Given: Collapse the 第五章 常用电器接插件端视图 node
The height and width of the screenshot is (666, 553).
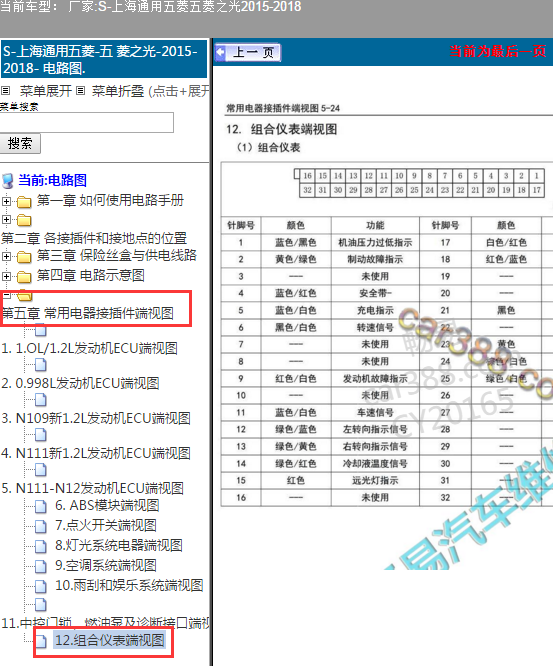Looking at the screenshot, I should [x=6, y=294].
